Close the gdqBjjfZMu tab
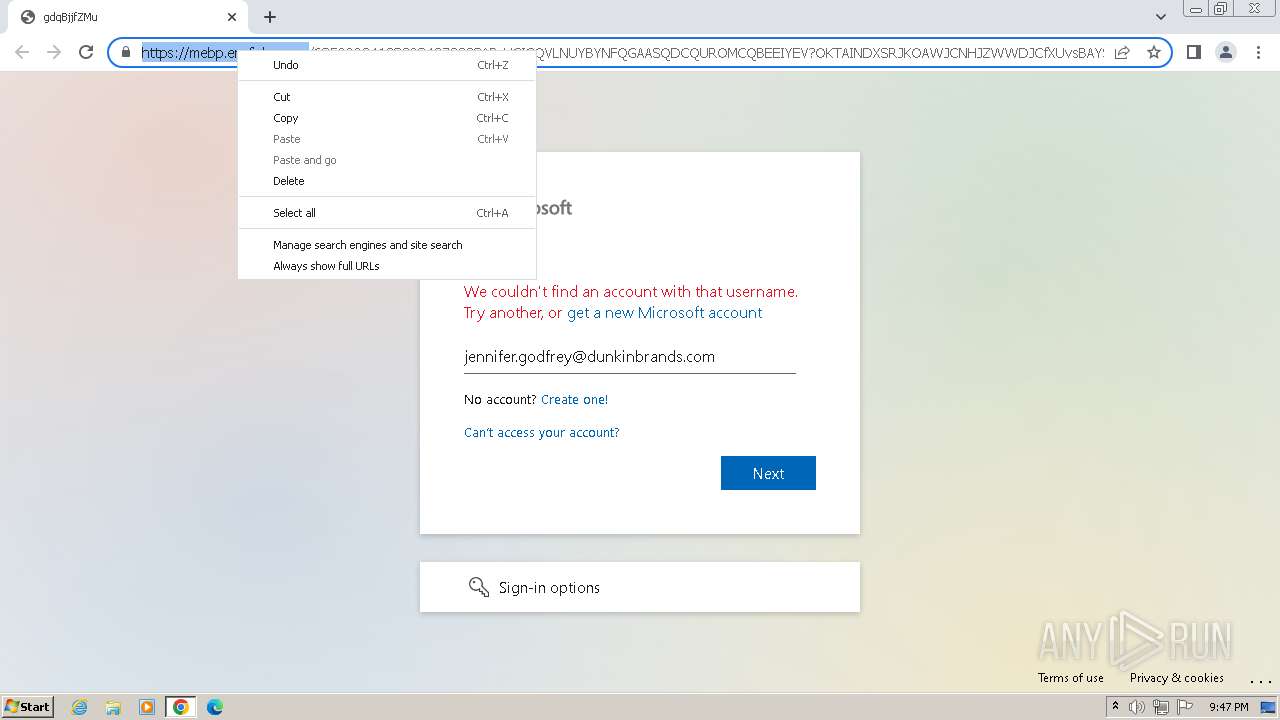This screenshot has width=1280, height=720. click(x=232, y=17)
